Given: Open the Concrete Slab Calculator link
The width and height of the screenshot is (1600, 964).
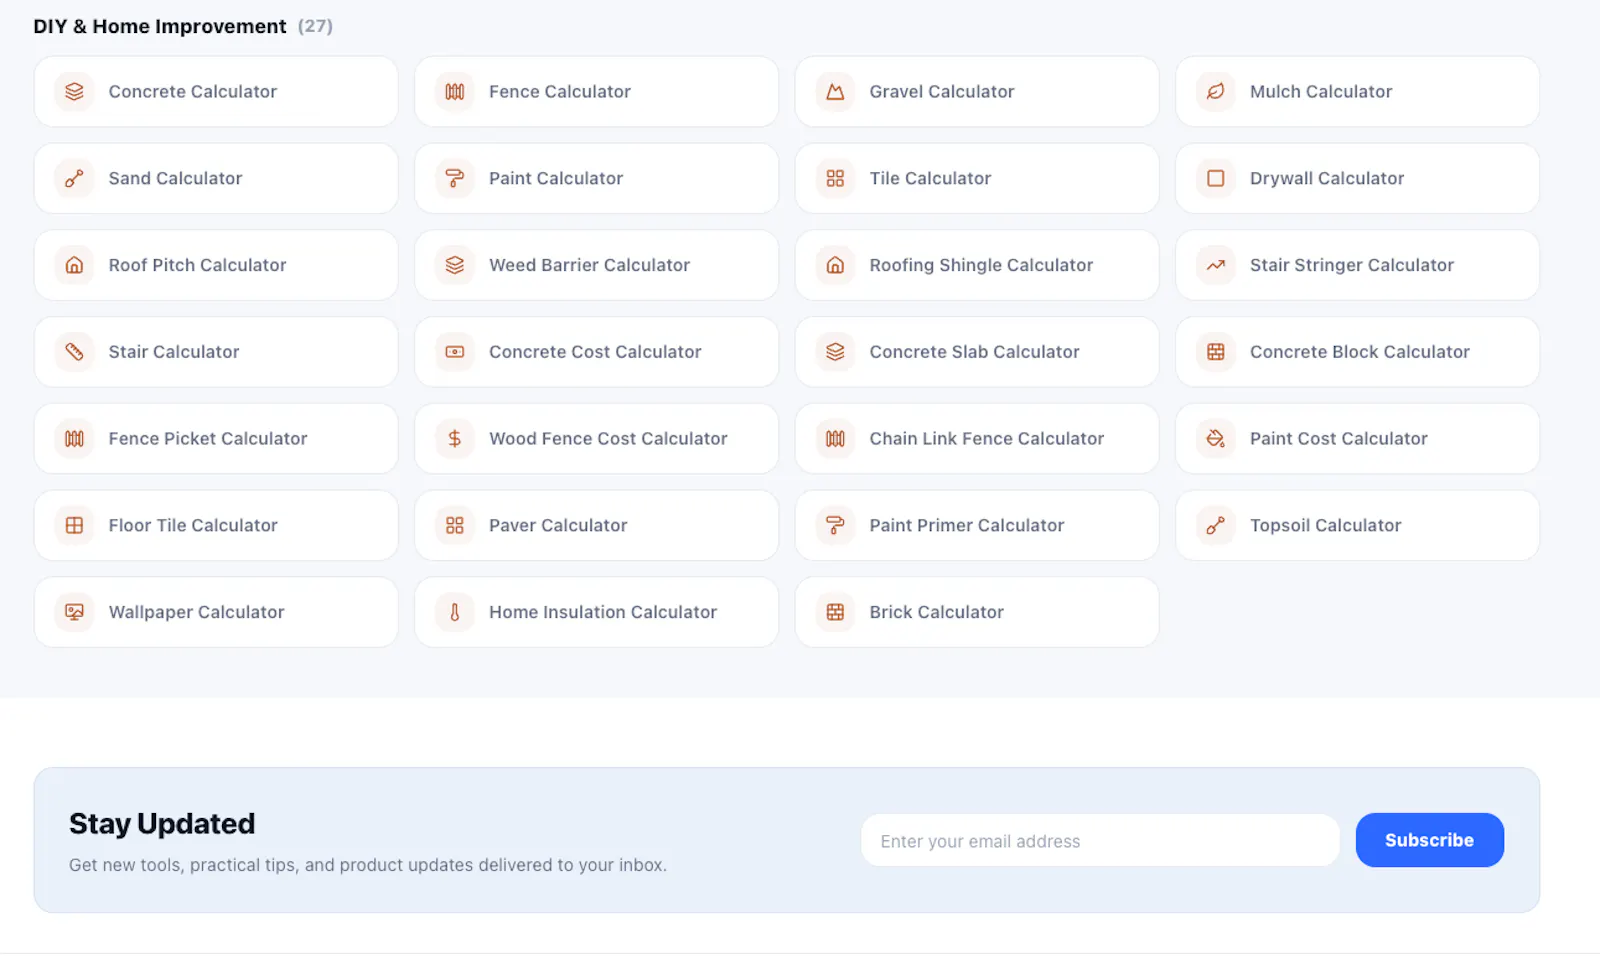Looking at the screenshot, I should pos(977,352).
